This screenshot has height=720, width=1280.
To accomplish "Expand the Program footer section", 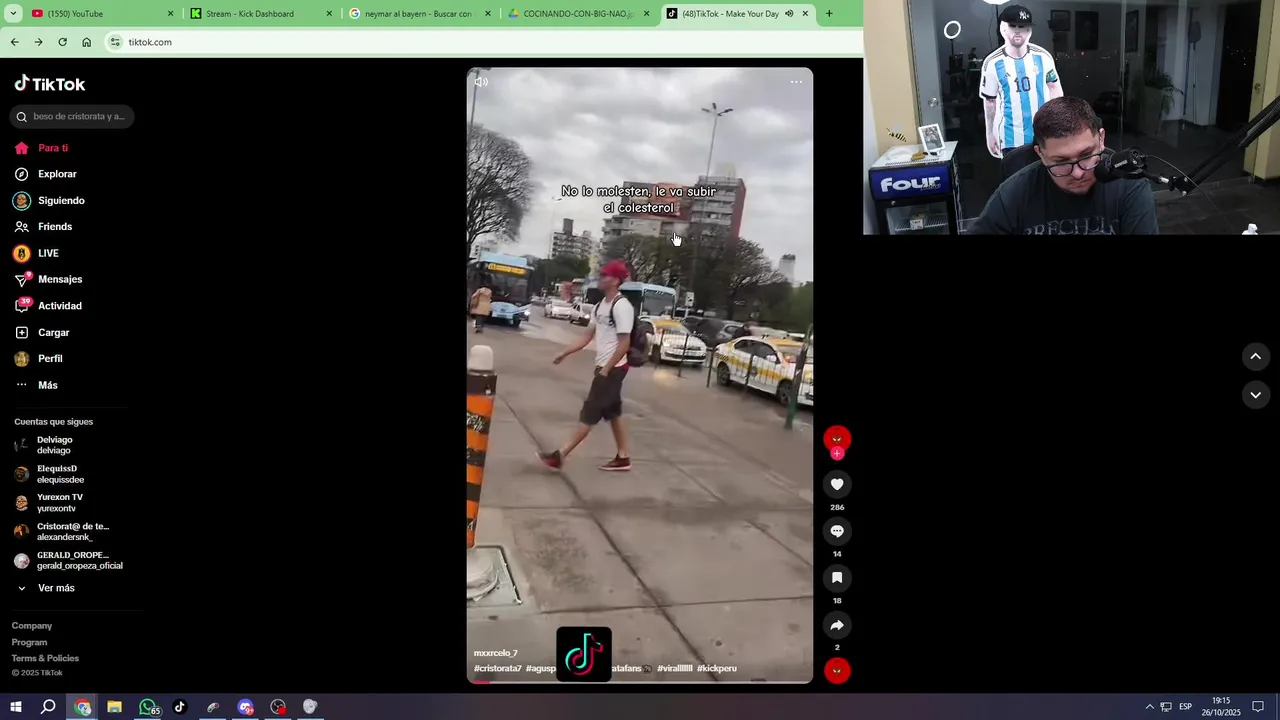I will (29, 642).
